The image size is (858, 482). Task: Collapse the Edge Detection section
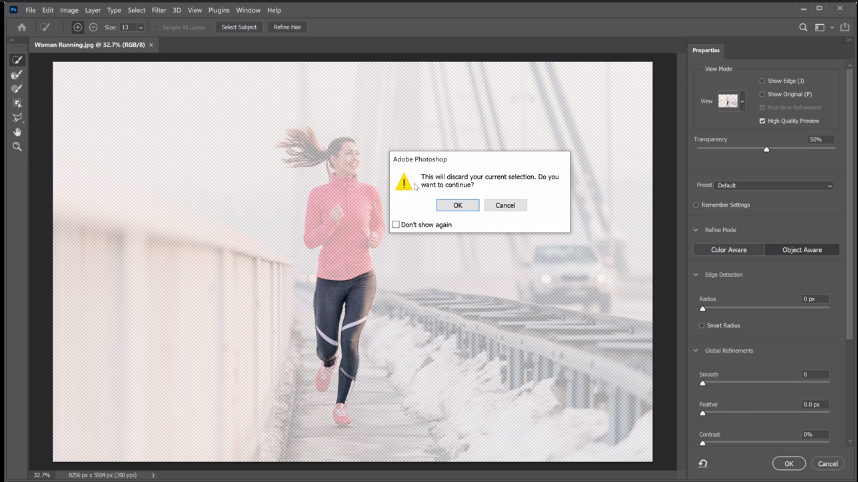click(696, 275)
